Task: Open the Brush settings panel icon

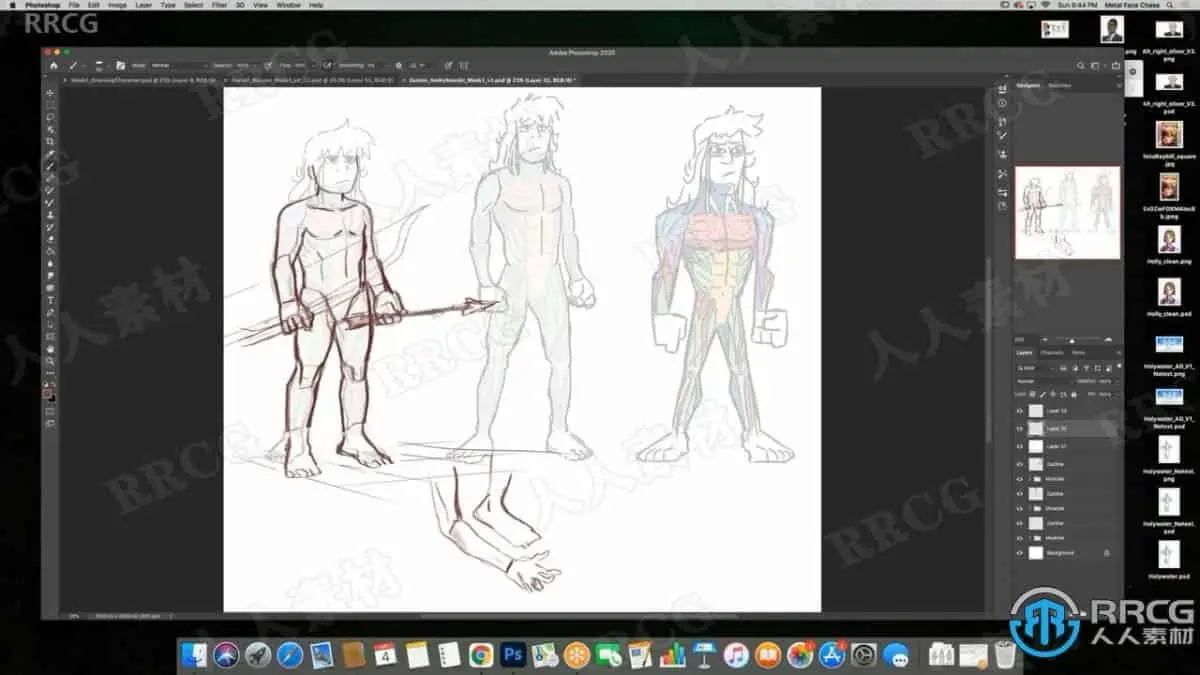Action: pos(120,66)
